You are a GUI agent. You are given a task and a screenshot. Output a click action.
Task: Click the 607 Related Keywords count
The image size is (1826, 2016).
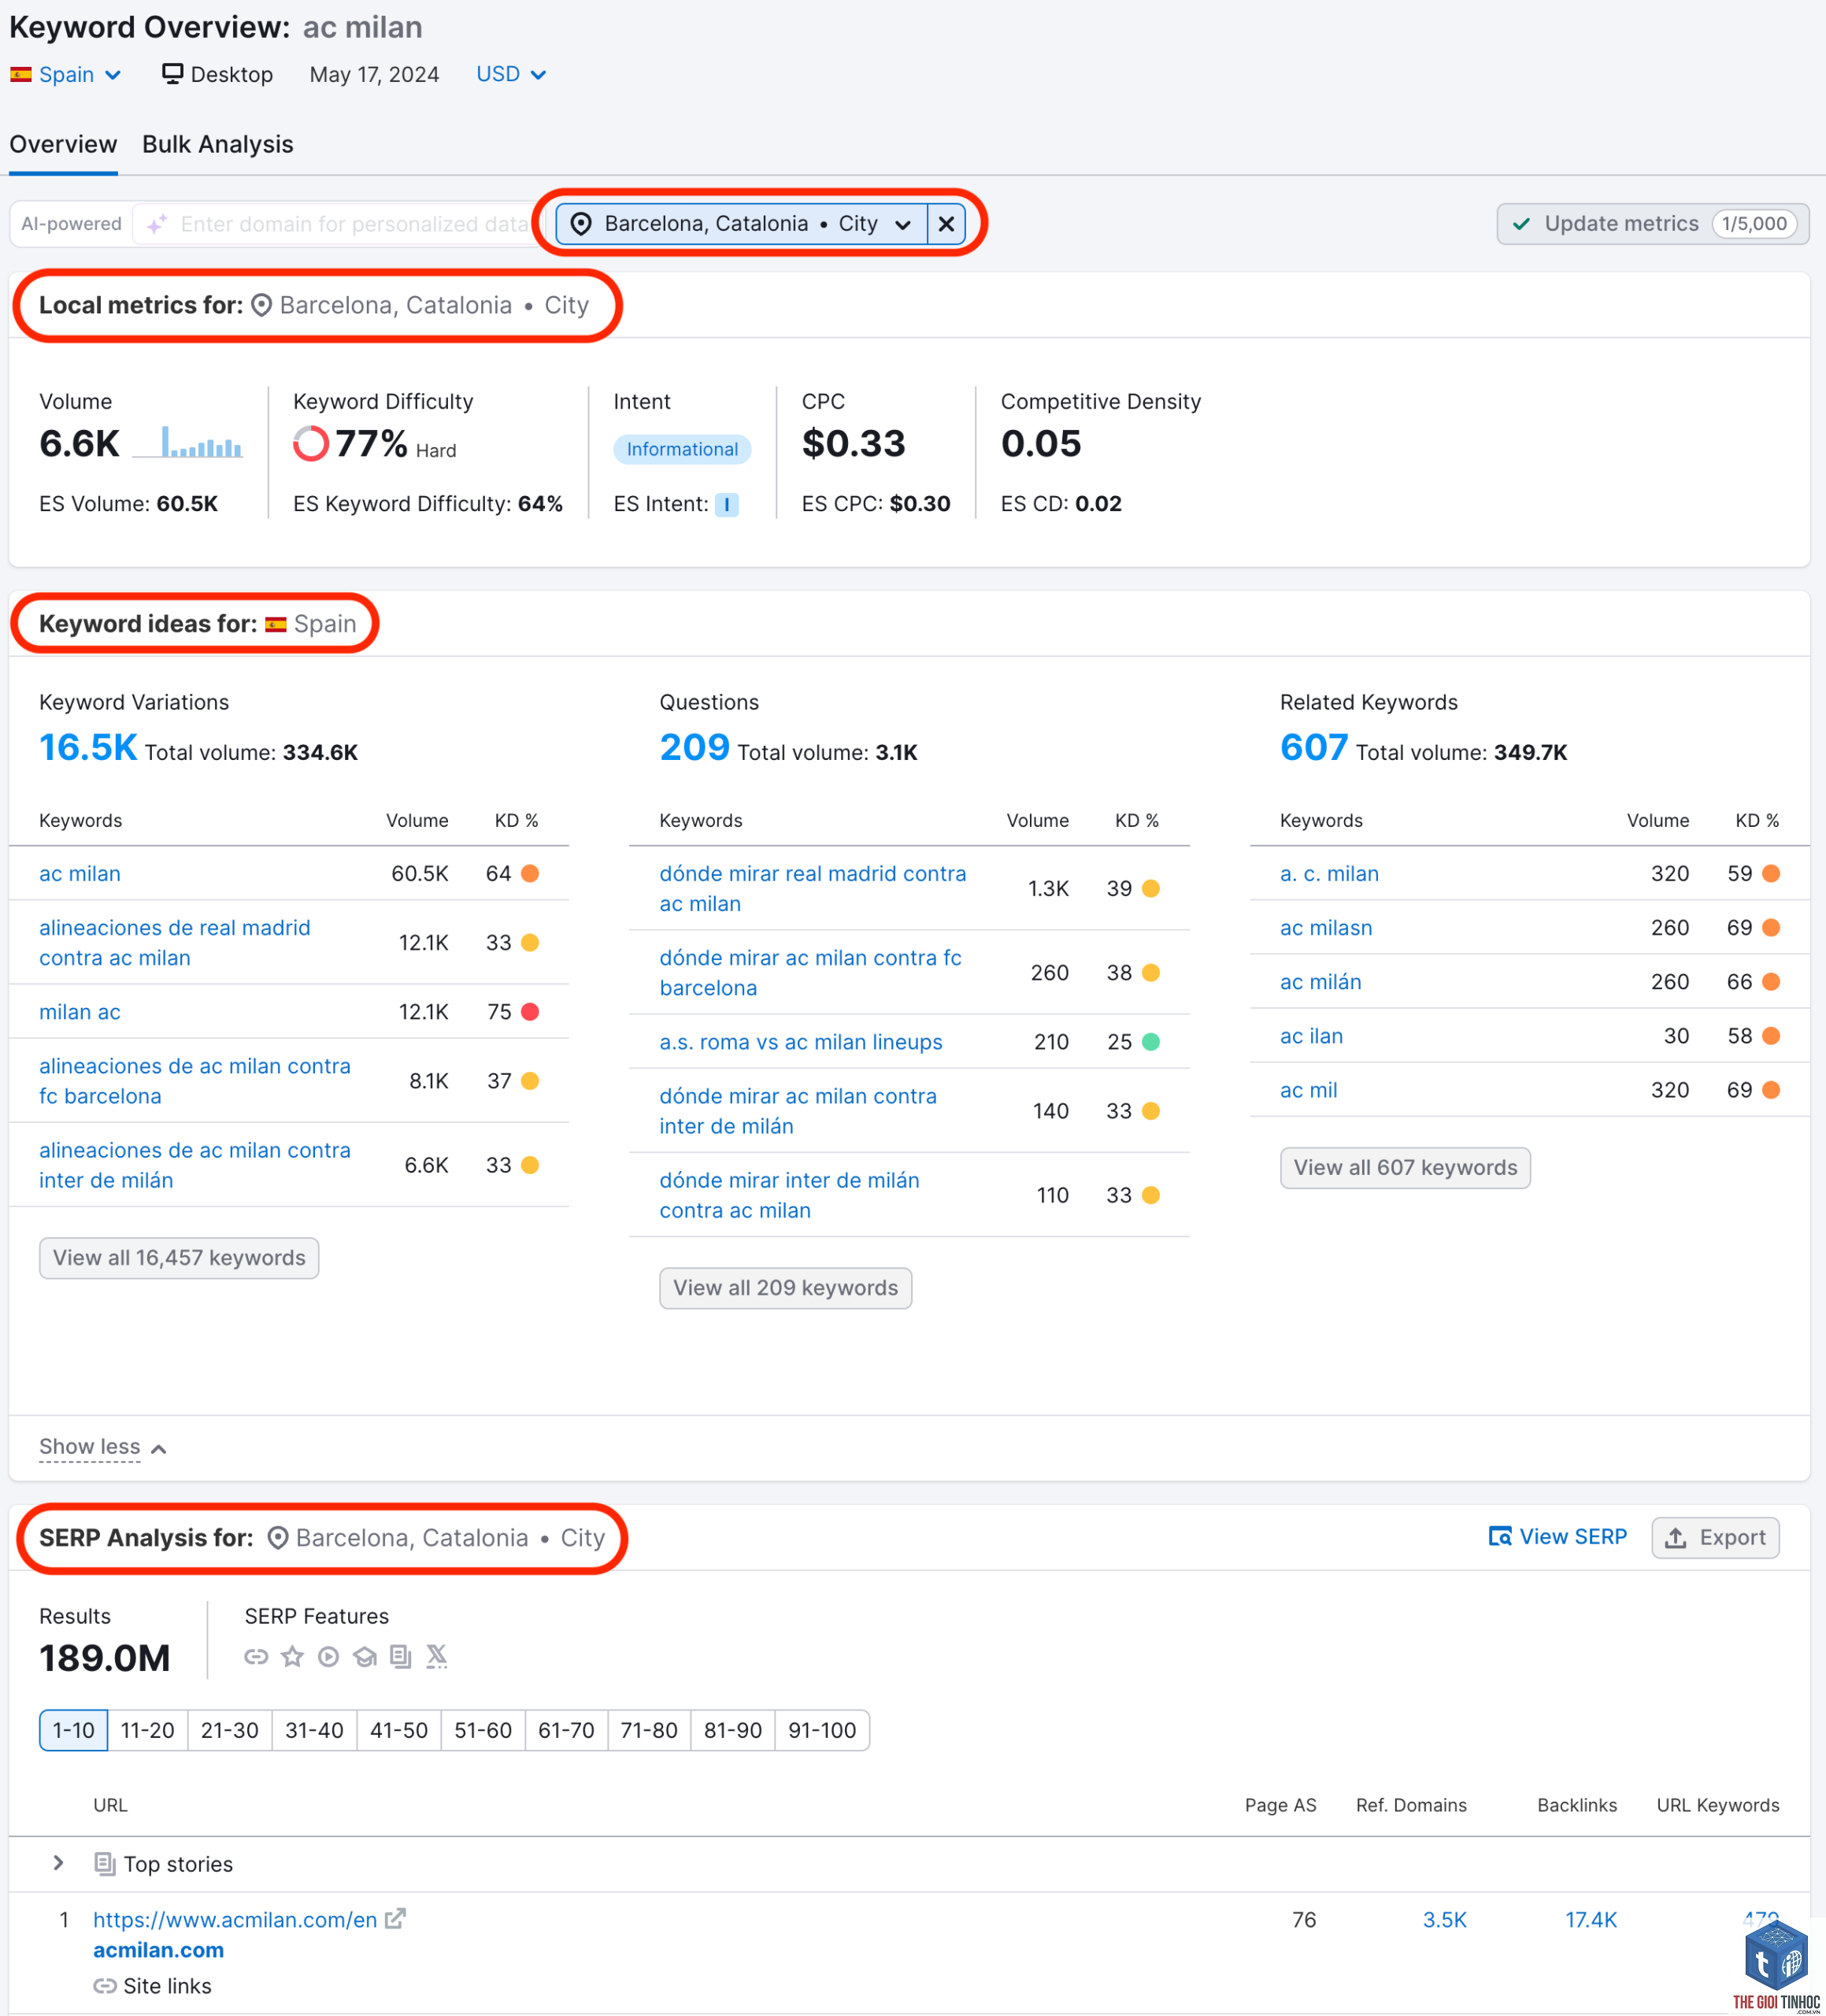1314,748
